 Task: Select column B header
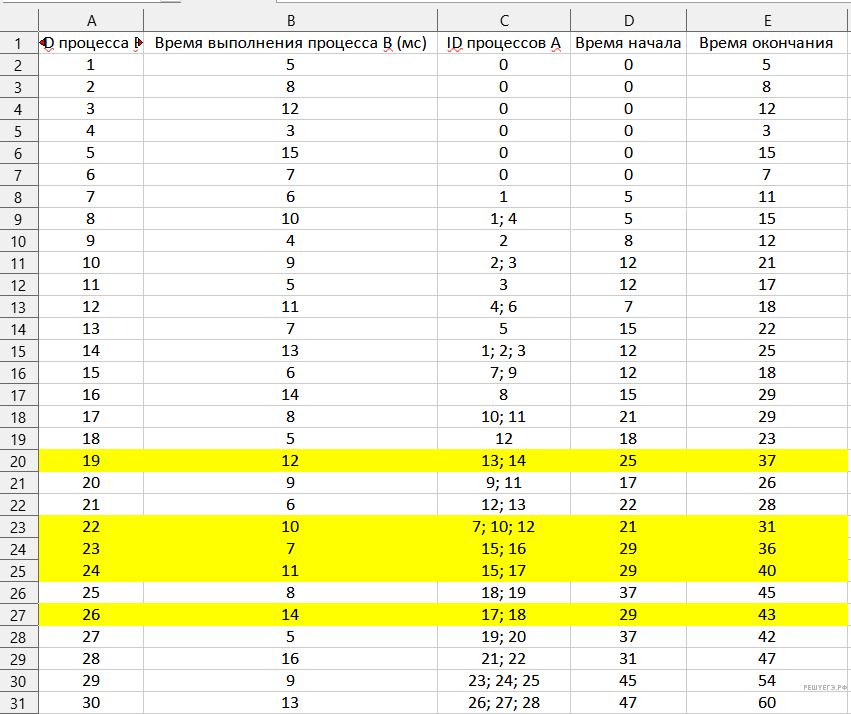click(x=290, y=20)
